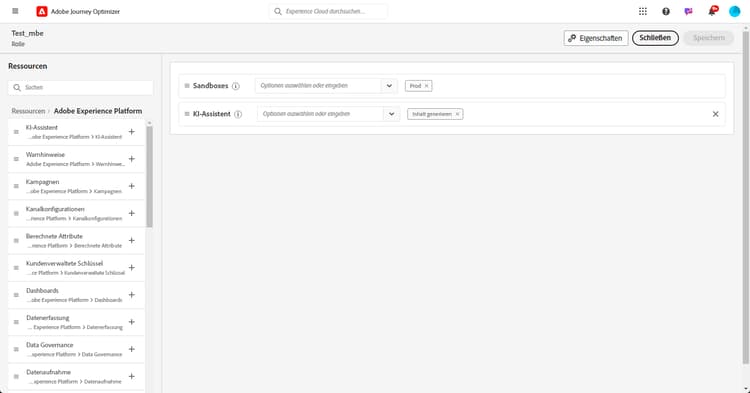
Task: Click the Schließen button
Action: point(655,38)
